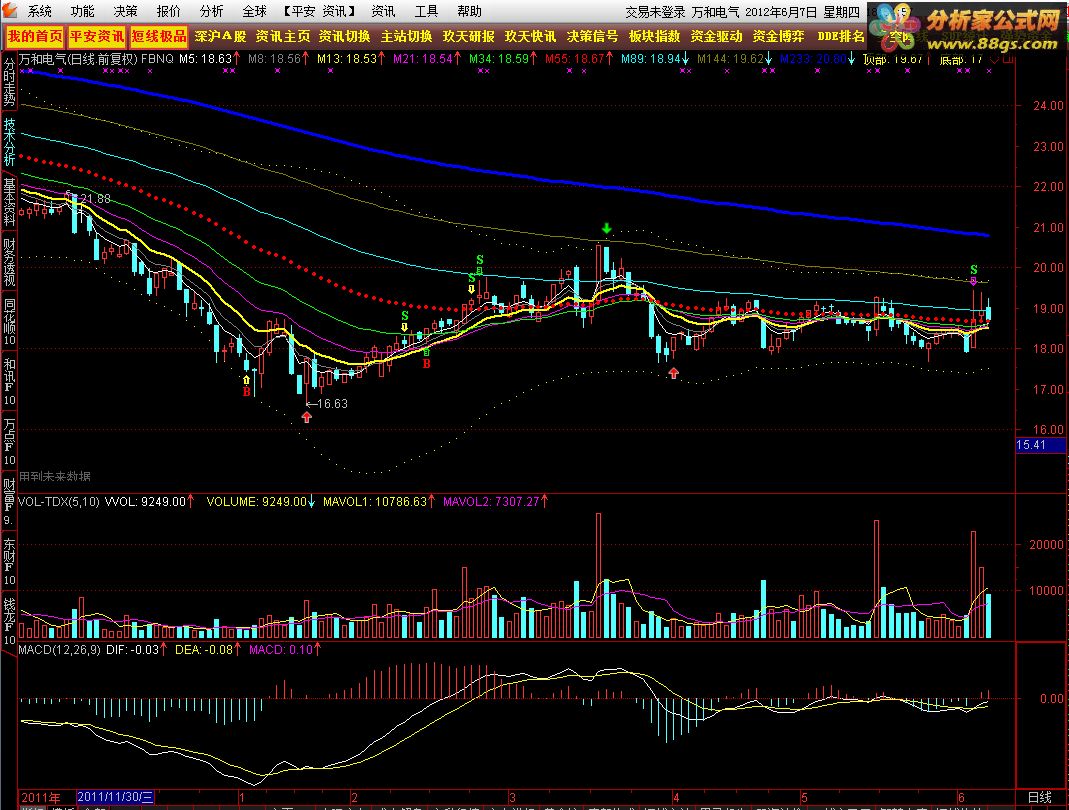Open the 万点F10 side tab
This screenshot has width=1069, height=810.
(9, 442)
